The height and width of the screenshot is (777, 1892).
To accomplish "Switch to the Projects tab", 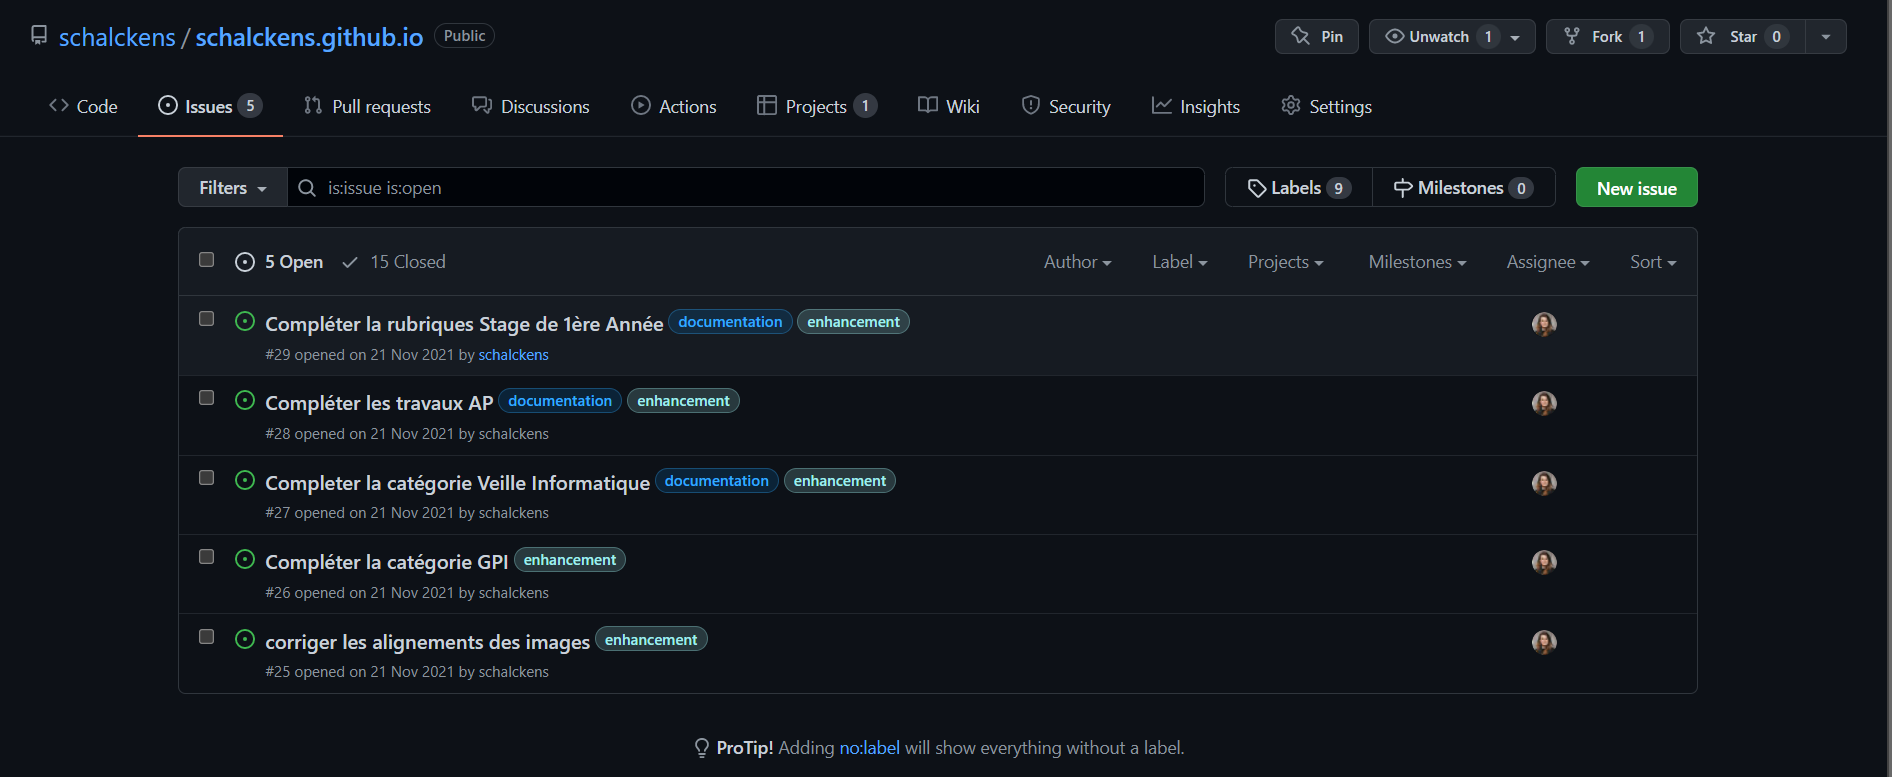I will [817, 106].
